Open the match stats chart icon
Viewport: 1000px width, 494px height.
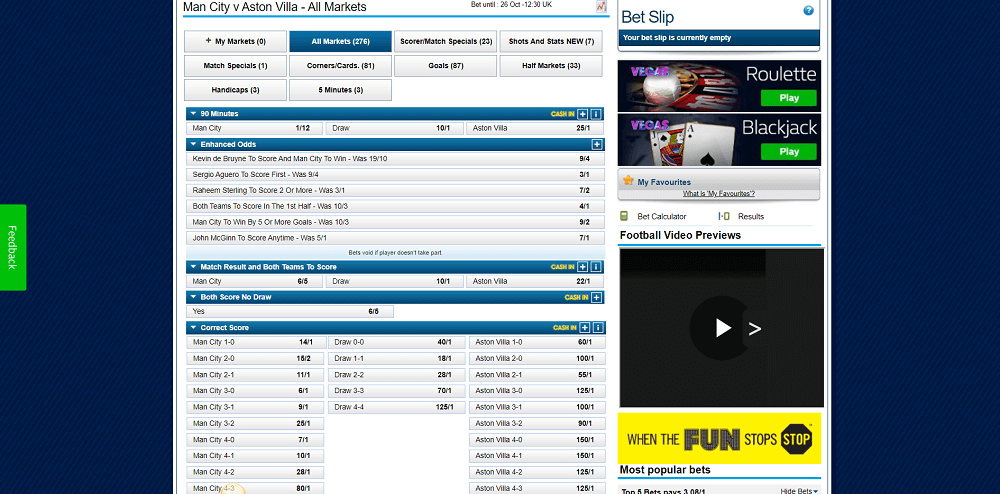pyautogui.click(x=601, y=6)
